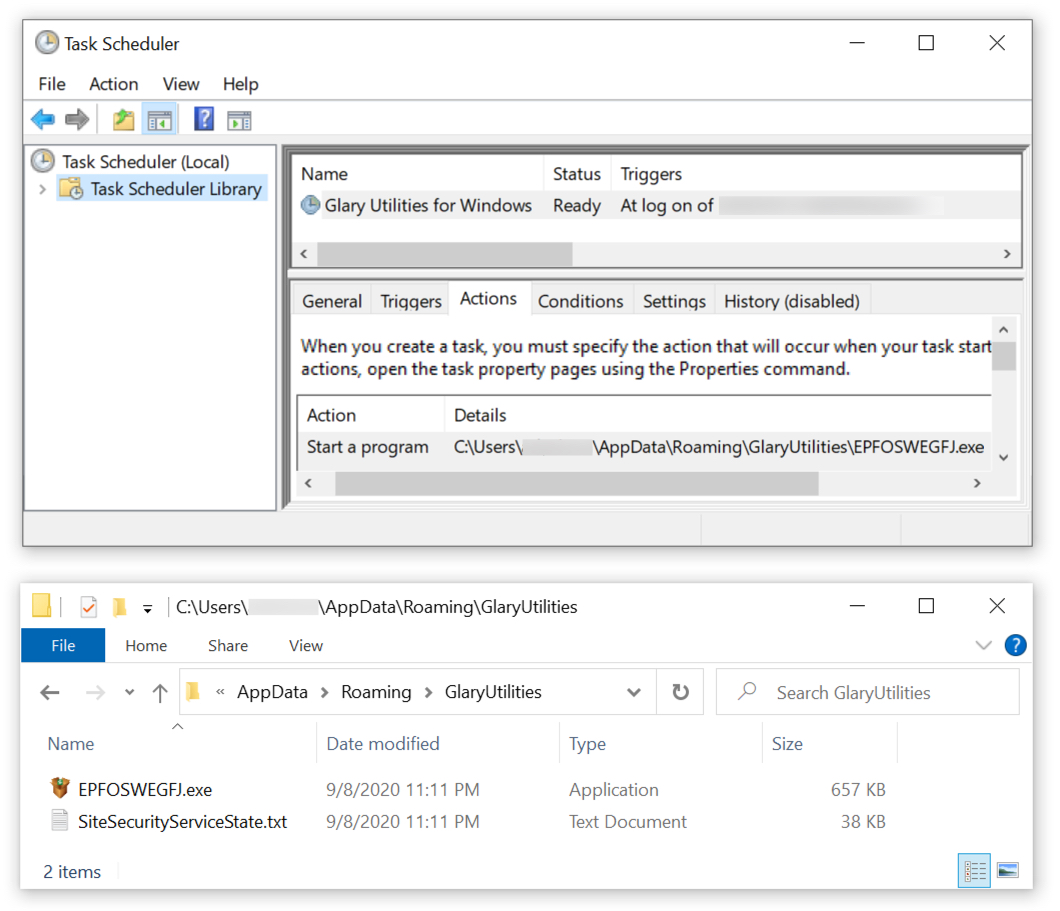Open the File menu in Task Scheduler

(51, 84)
